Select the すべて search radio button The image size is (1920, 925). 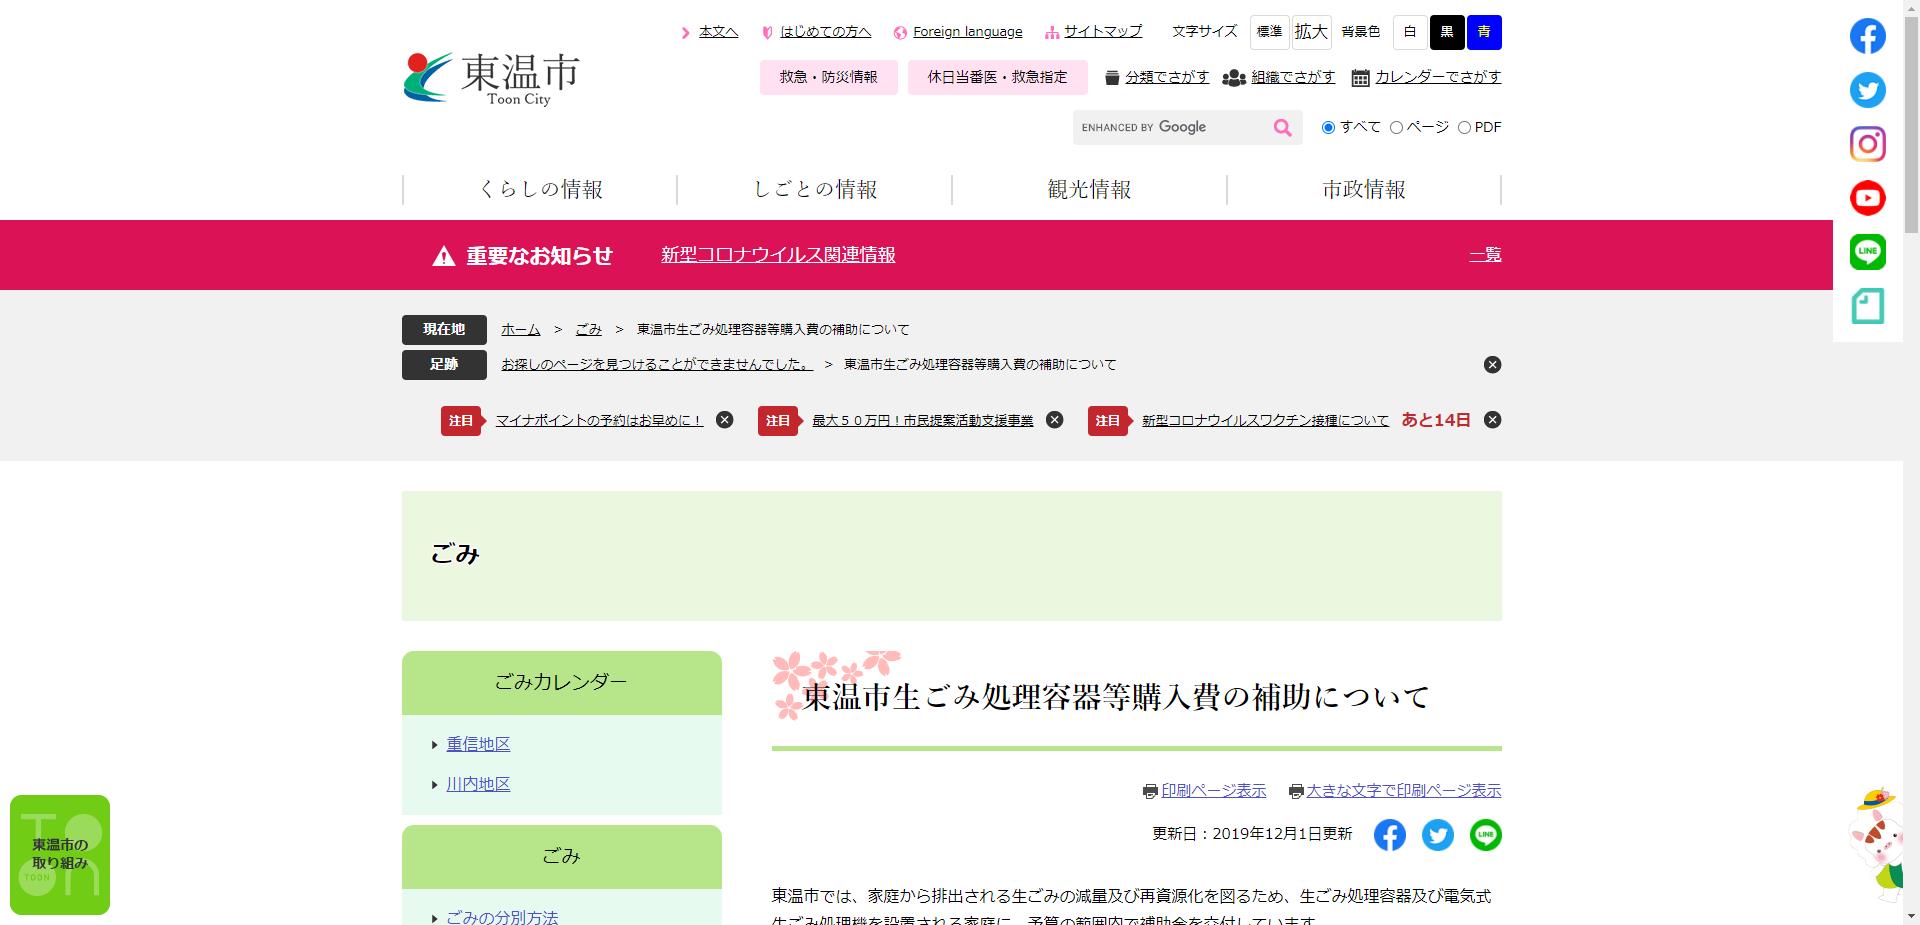1328,127
